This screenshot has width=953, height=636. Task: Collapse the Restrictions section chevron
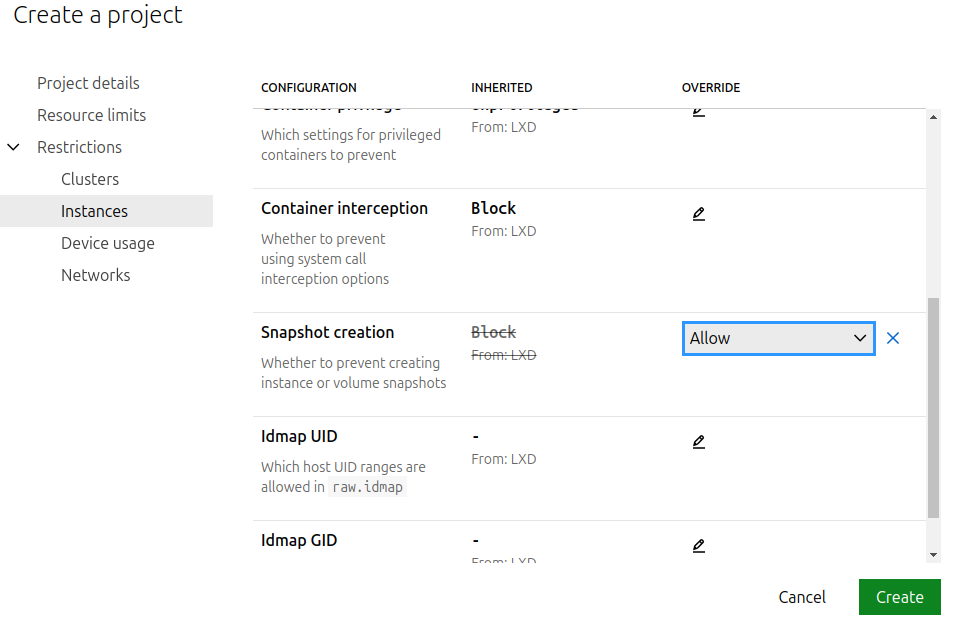click(x=14, y=147)
